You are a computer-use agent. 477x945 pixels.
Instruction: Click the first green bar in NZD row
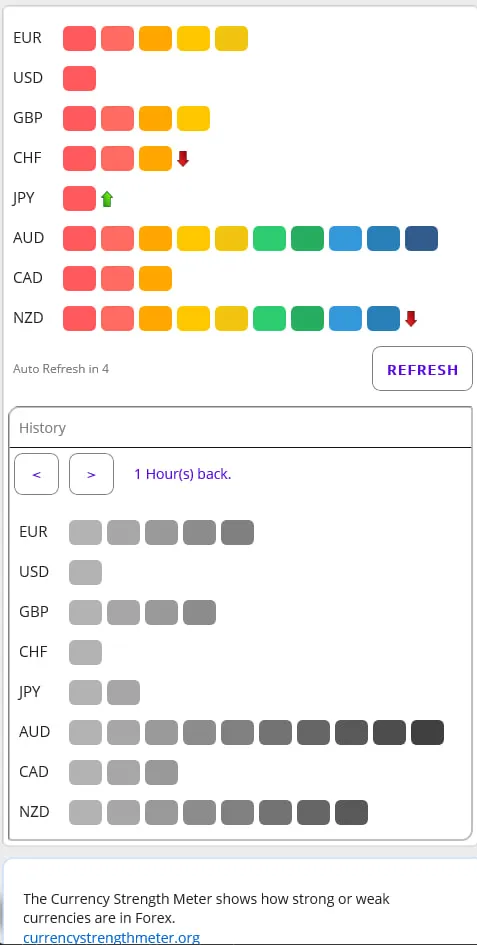270,318
